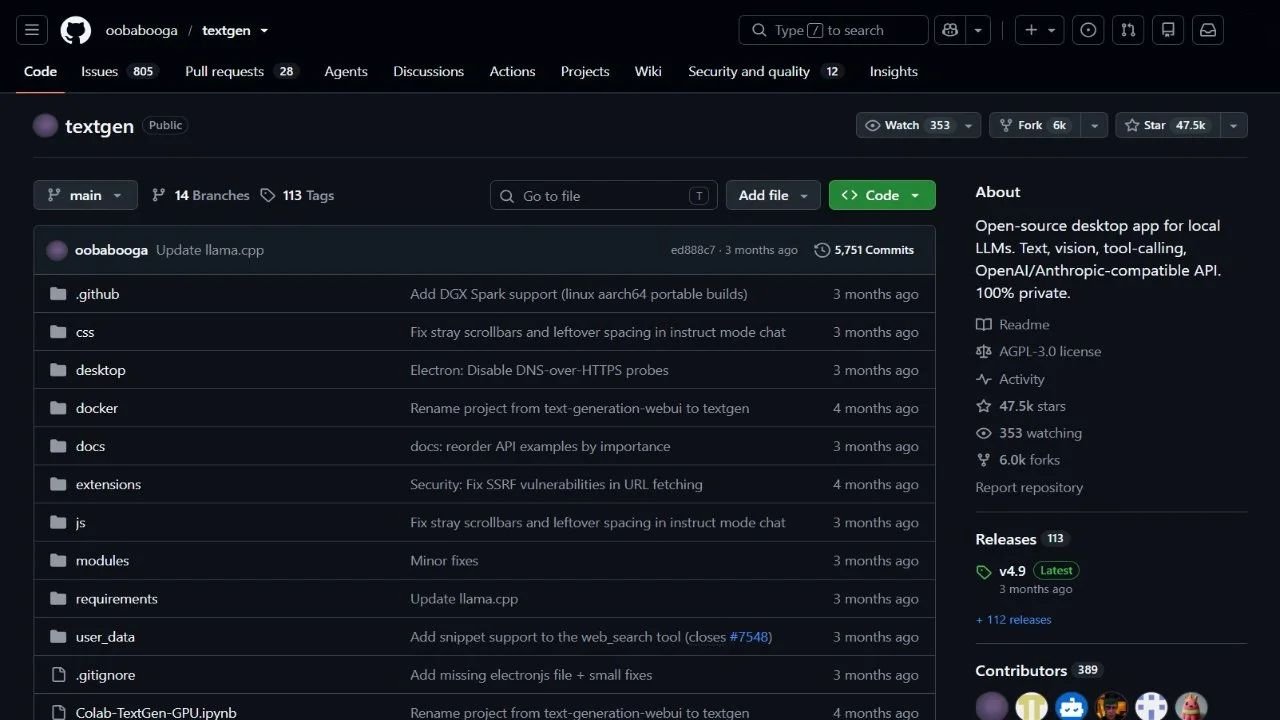This screenshot has height=720, width=1280.
Task: Open Copilot chat icon
Action: pos(950,30)
